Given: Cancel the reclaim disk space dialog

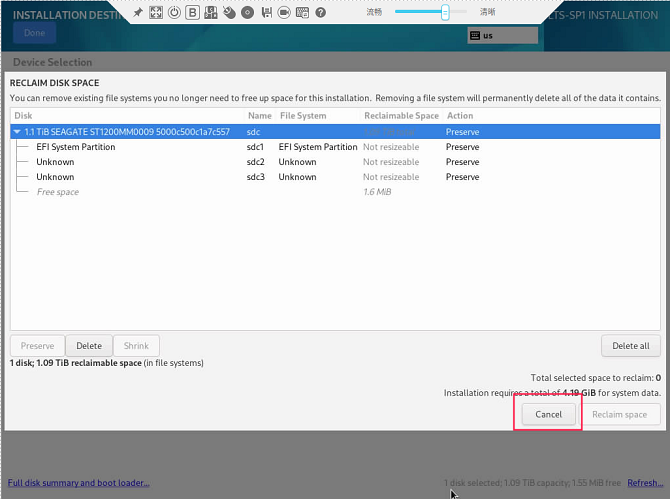Looking at the screenshot, I should coord(548,414).
